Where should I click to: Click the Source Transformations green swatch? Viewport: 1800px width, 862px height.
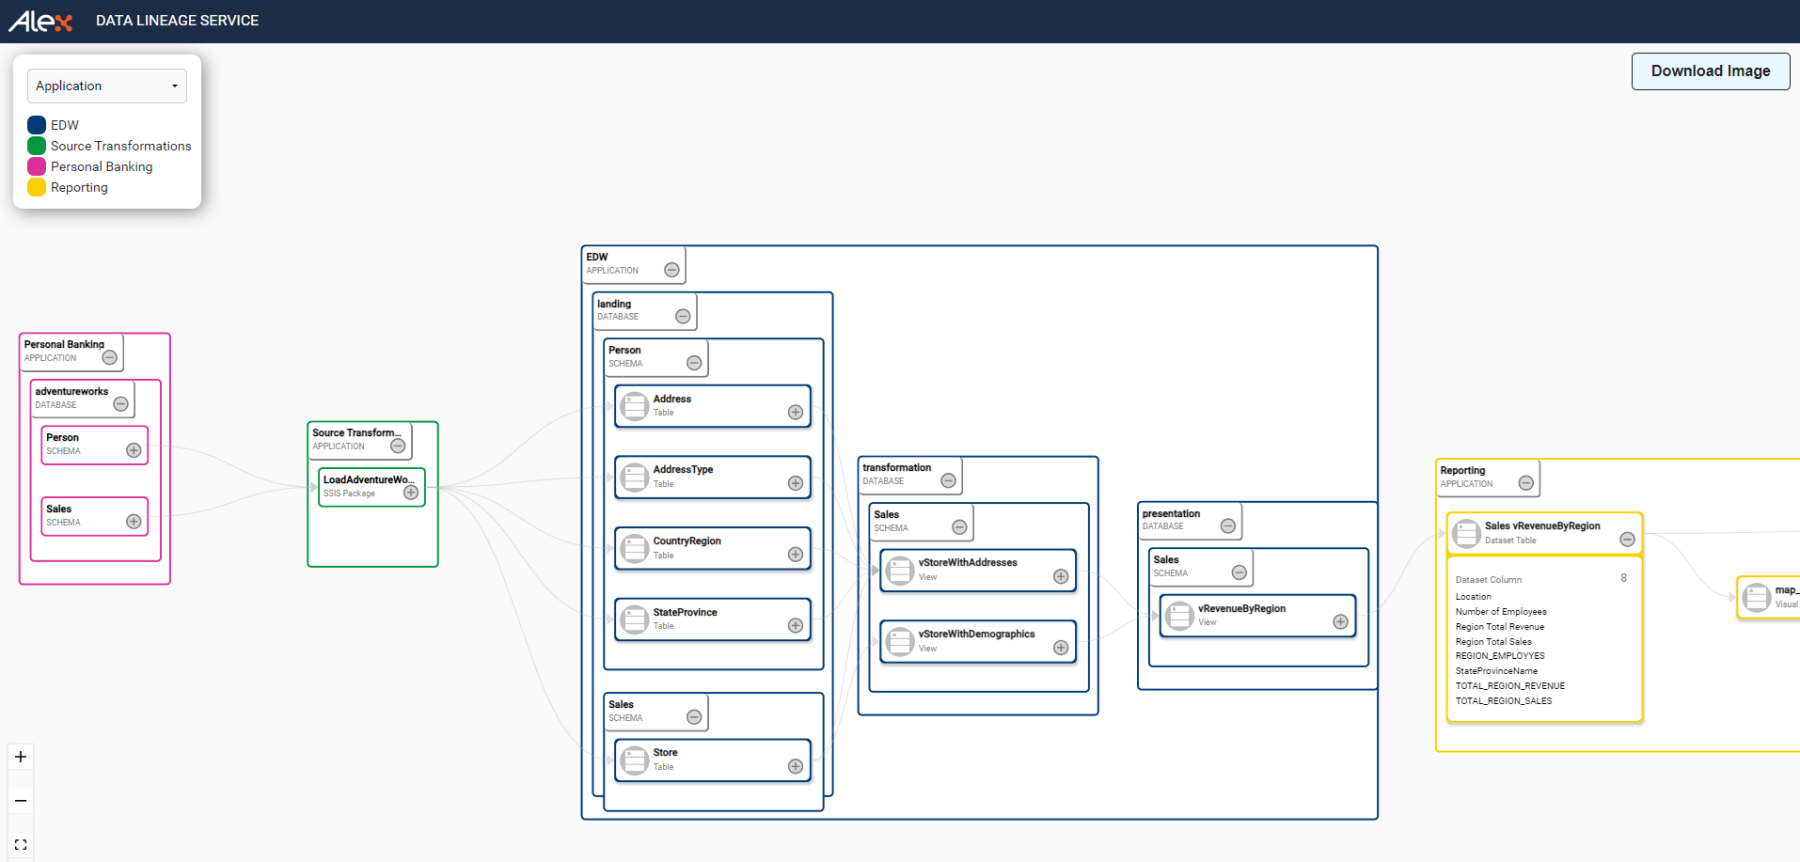coord(37,146)
